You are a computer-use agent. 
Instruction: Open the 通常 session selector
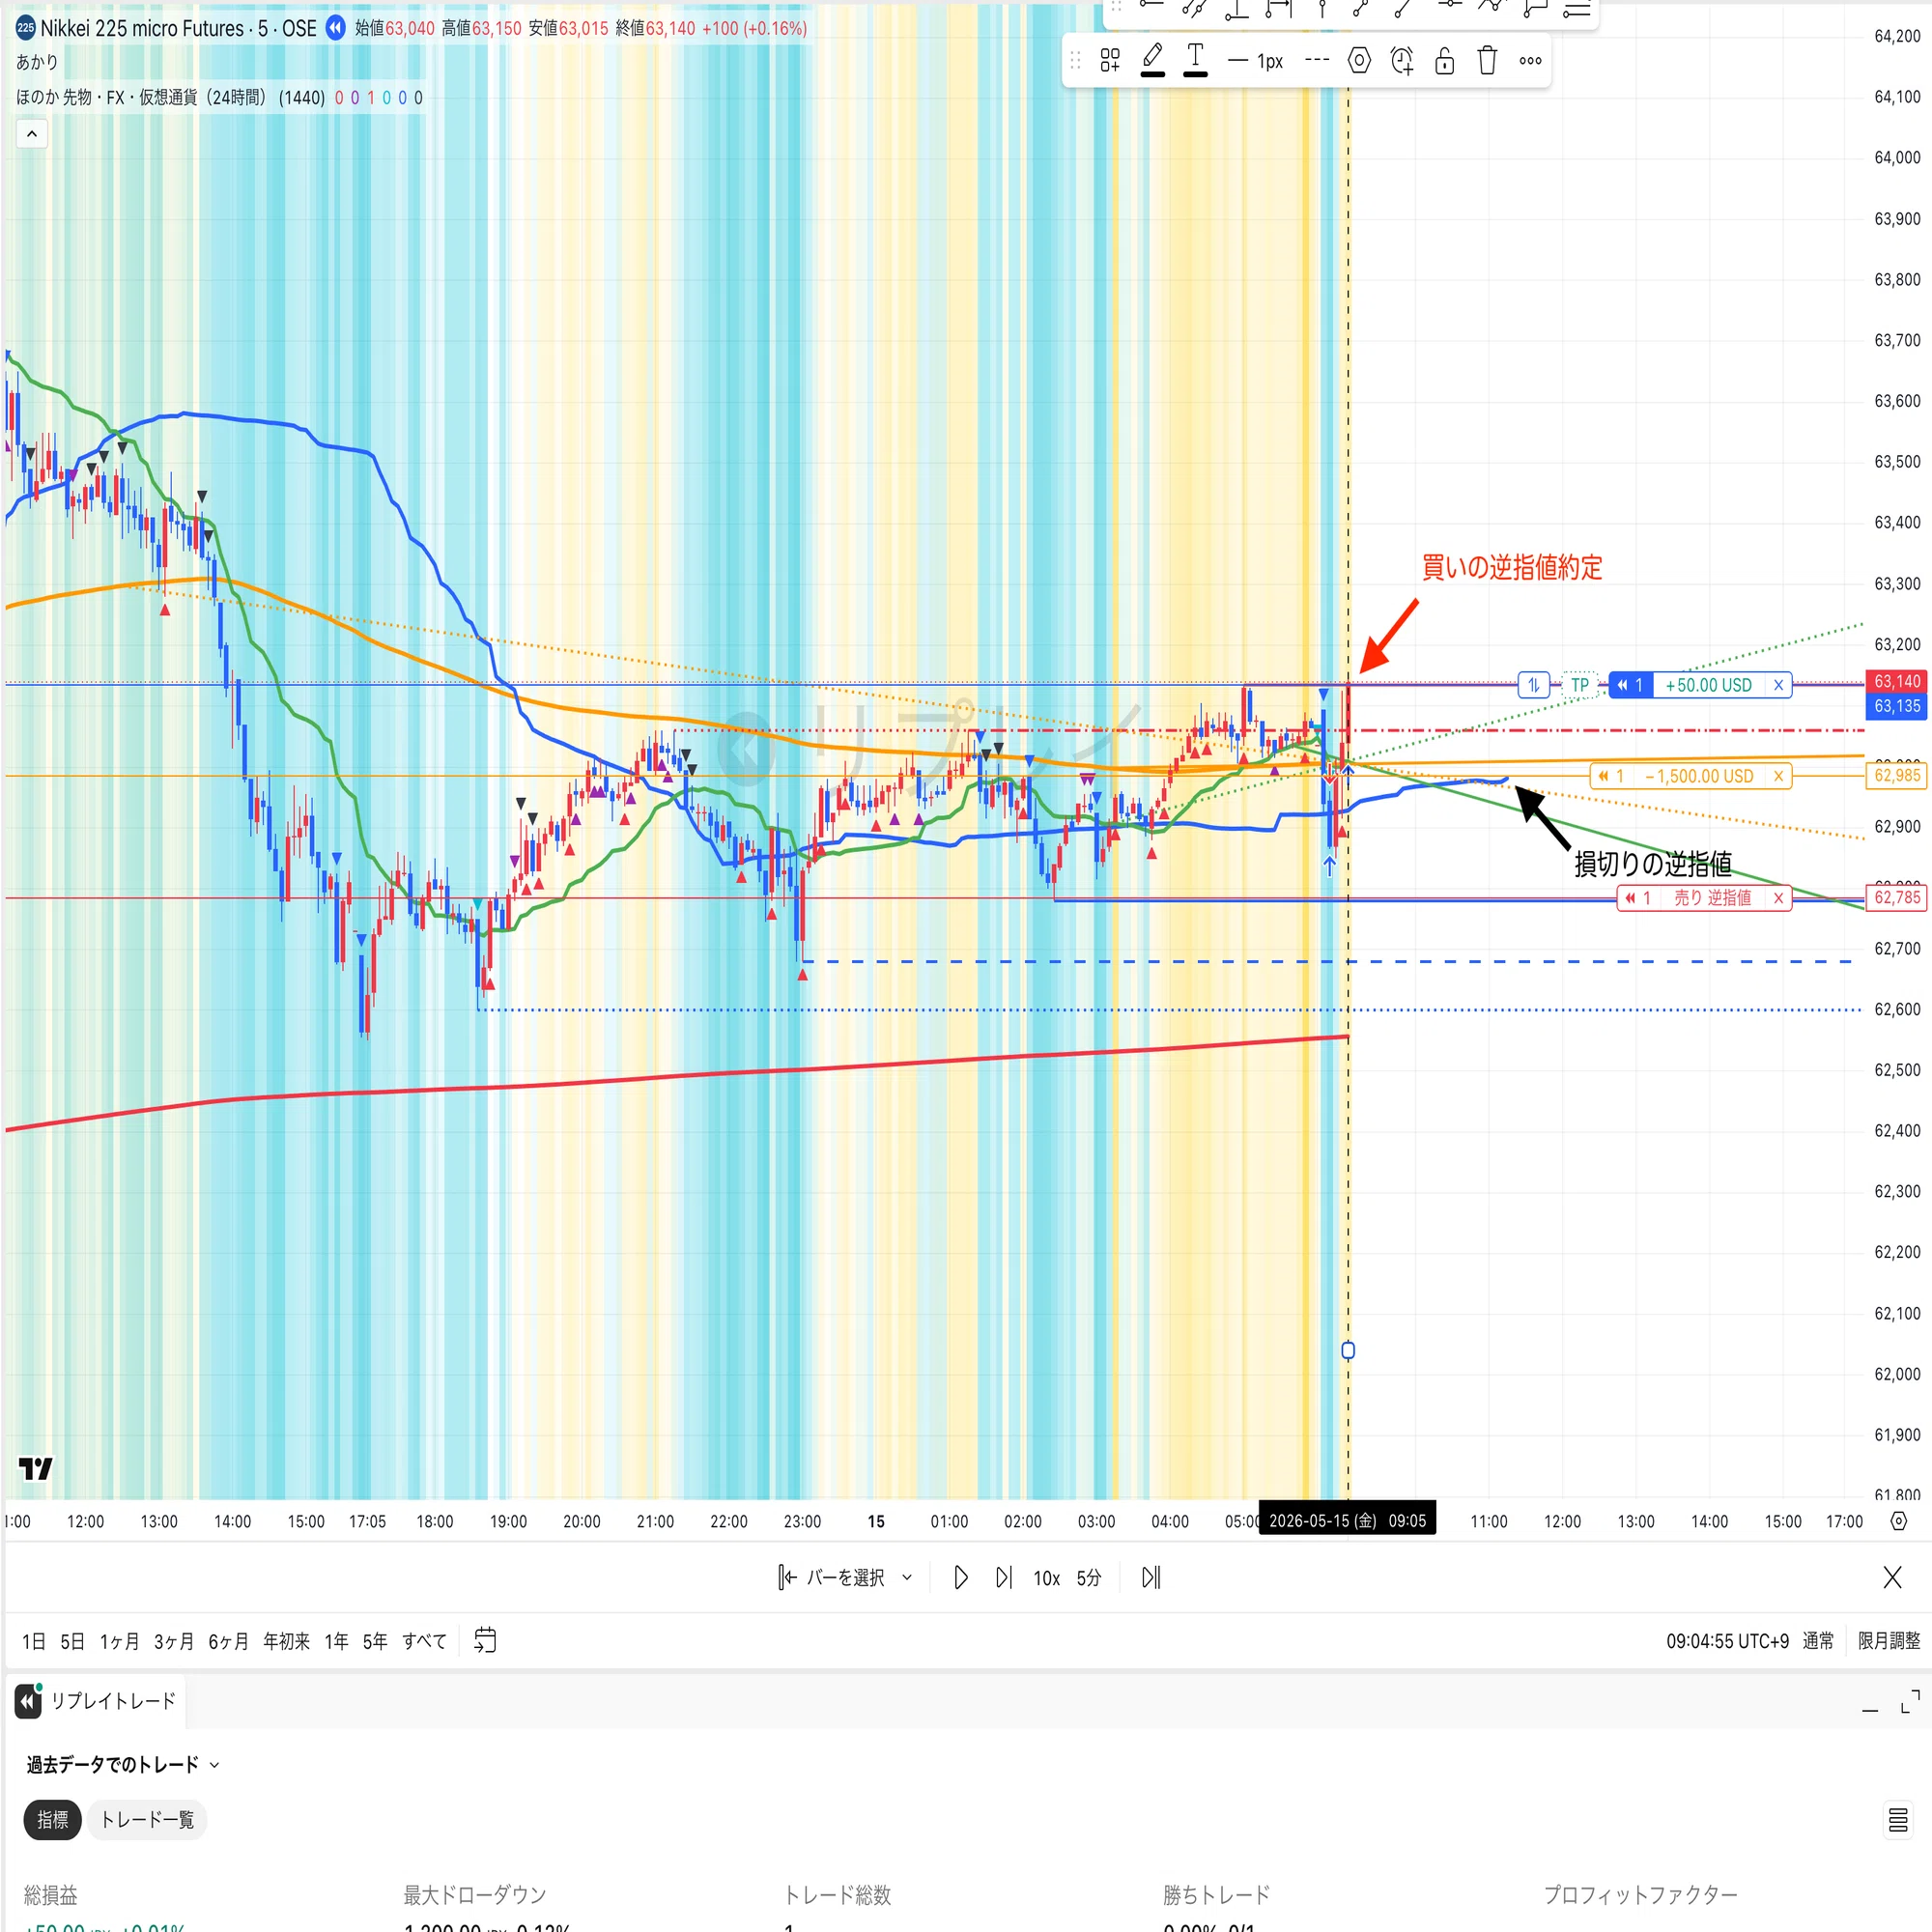coord(1818,1641)
